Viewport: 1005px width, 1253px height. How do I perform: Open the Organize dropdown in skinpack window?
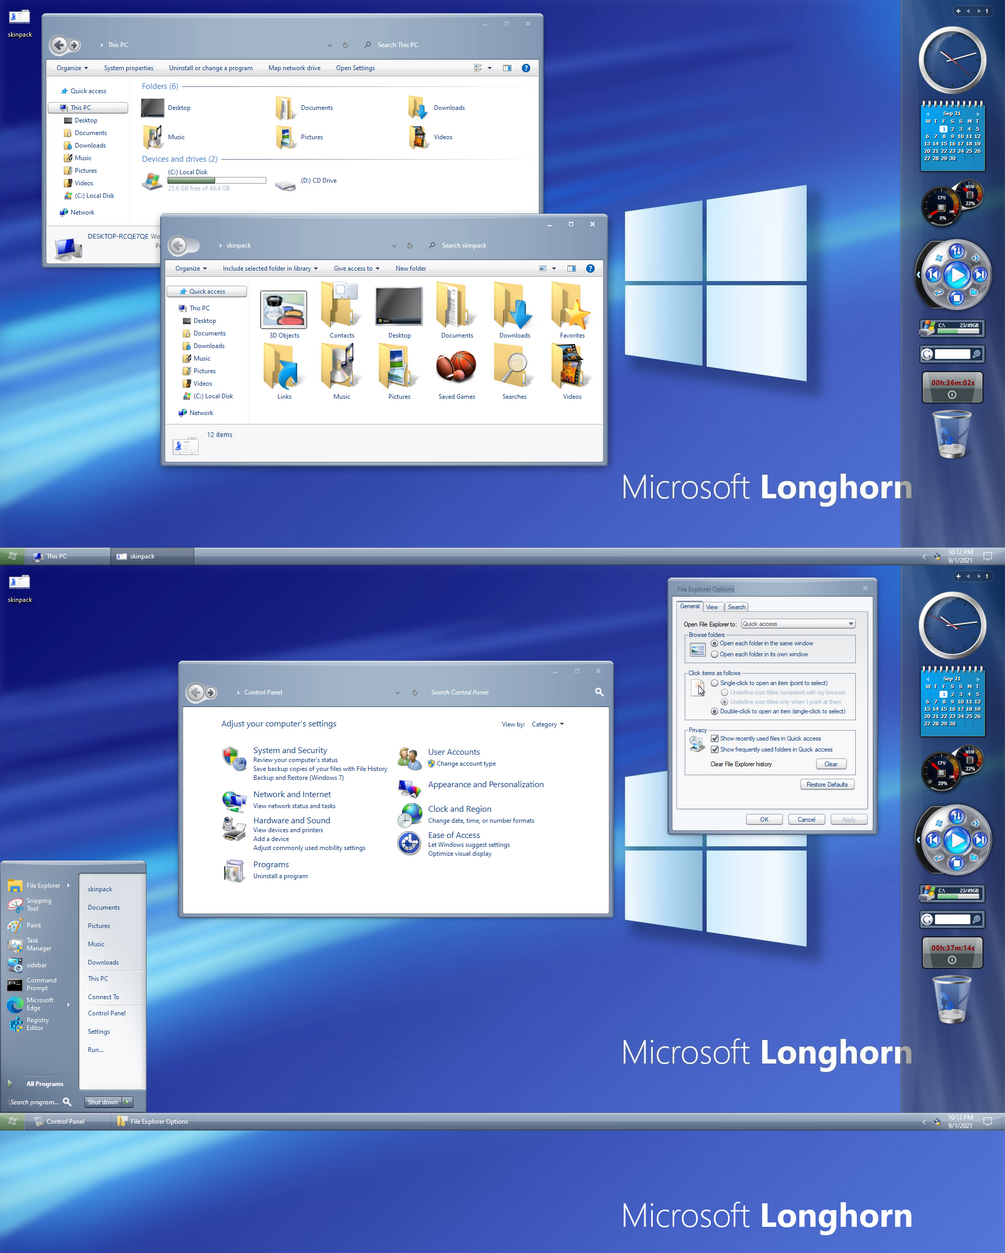191,268
